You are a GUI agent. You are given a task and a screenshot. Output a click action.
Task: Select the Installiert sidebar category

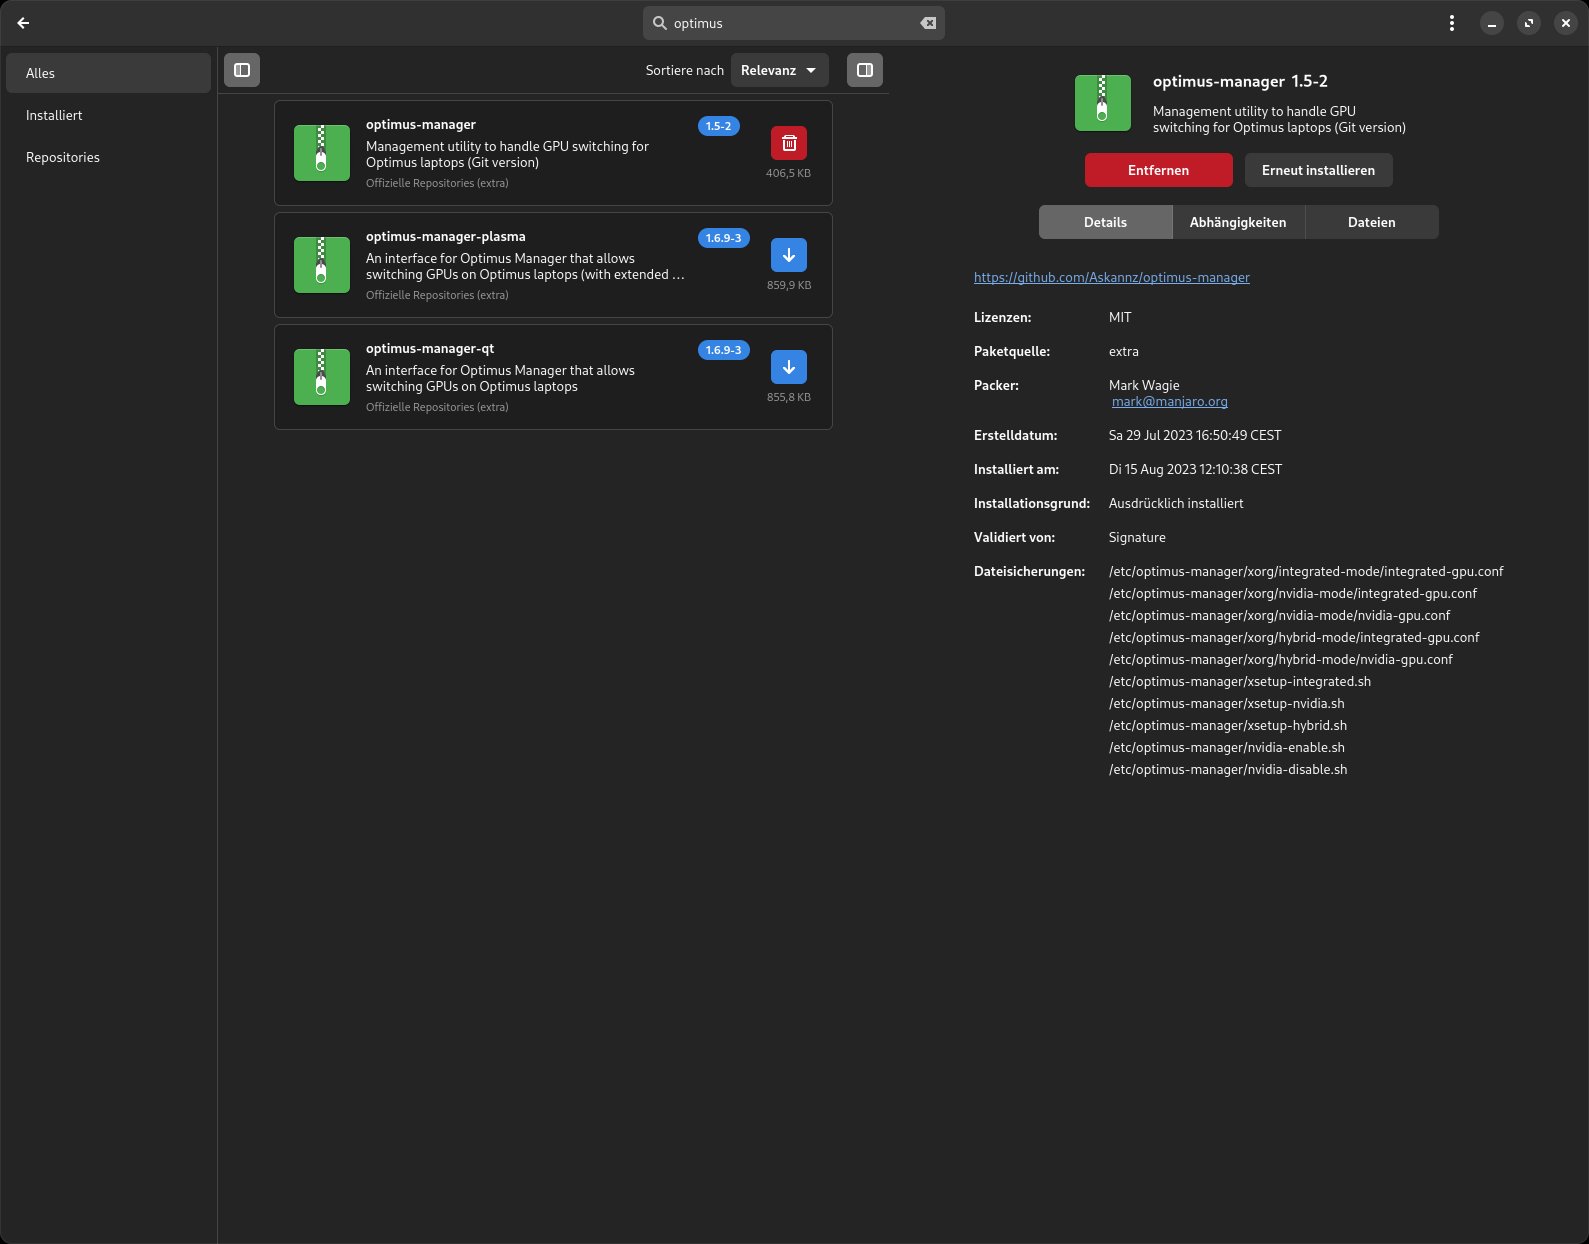point(108,115)
